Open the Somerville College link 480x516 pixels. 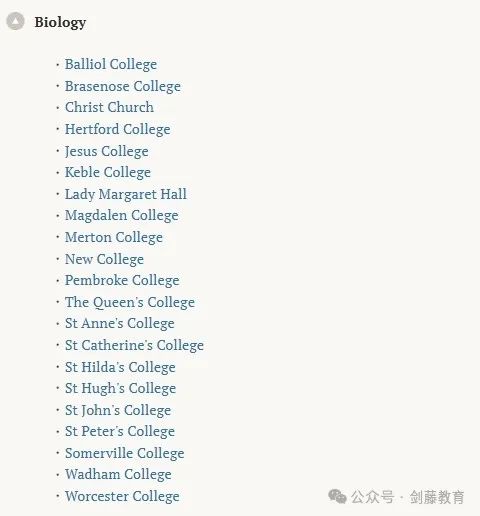point(125,453)
